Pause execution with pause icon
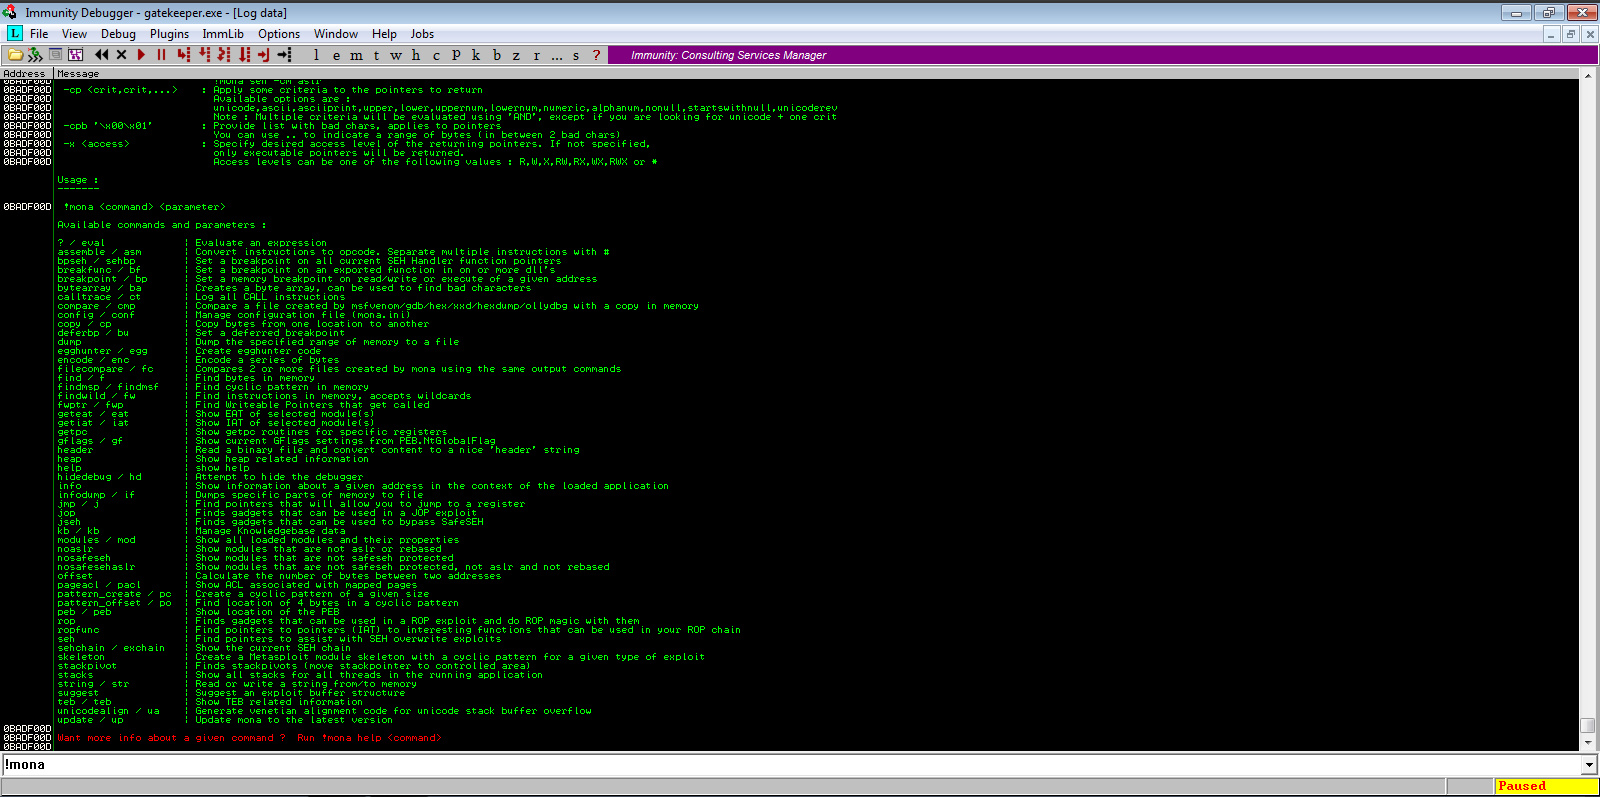 (x=161, y=55)
